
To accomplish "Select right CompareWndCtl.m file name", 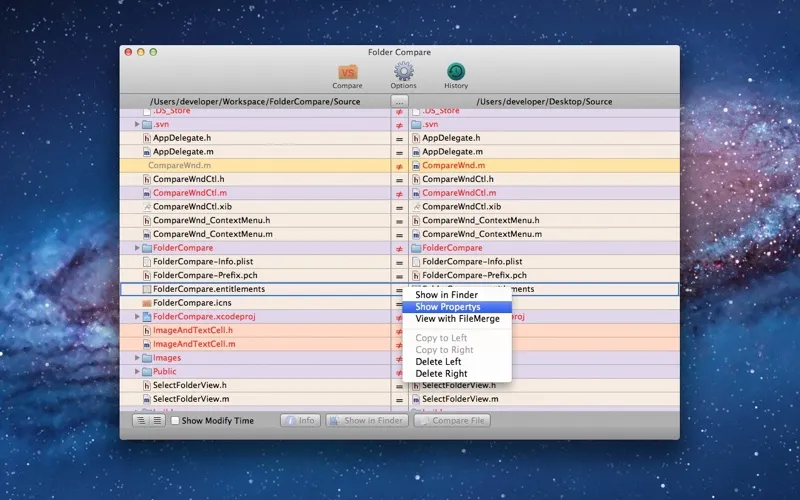I will coord(459,193).
